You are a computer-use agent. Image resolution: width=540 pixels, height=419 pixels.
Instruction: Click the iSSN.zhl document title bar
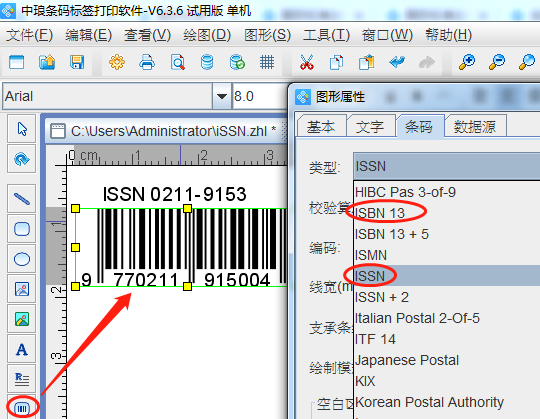pos(167,131)
